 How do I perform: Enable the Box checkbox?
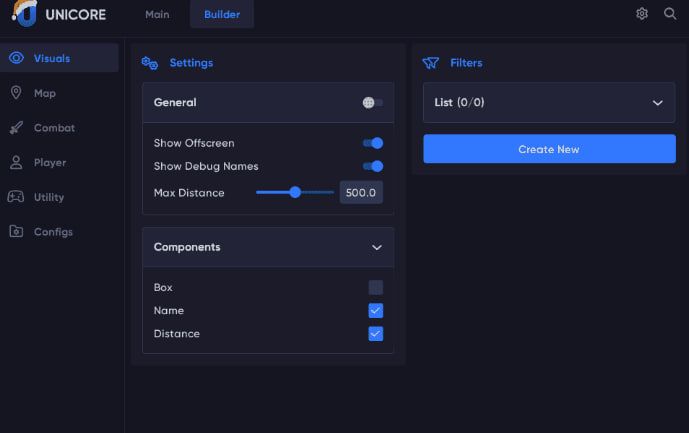click(x=376, y=287)
